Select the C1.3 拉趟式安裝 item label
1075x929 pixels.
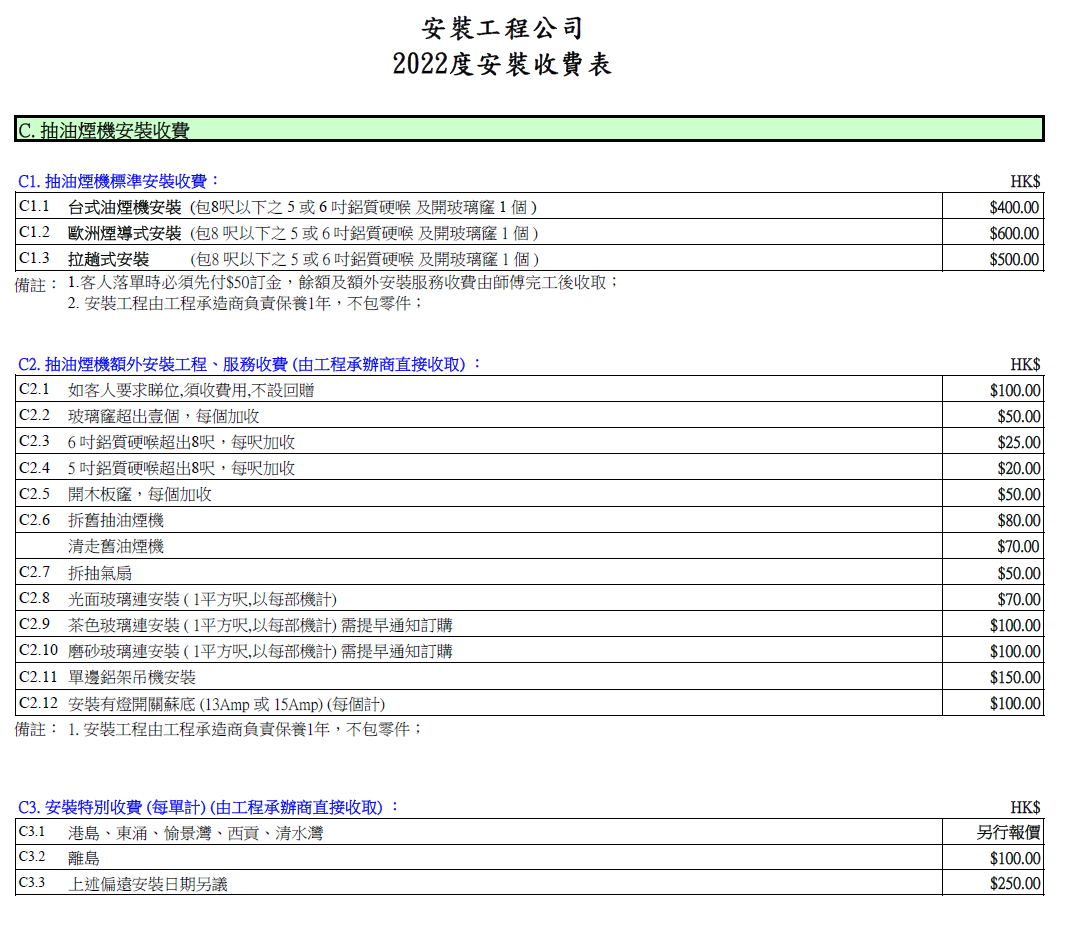108,259
